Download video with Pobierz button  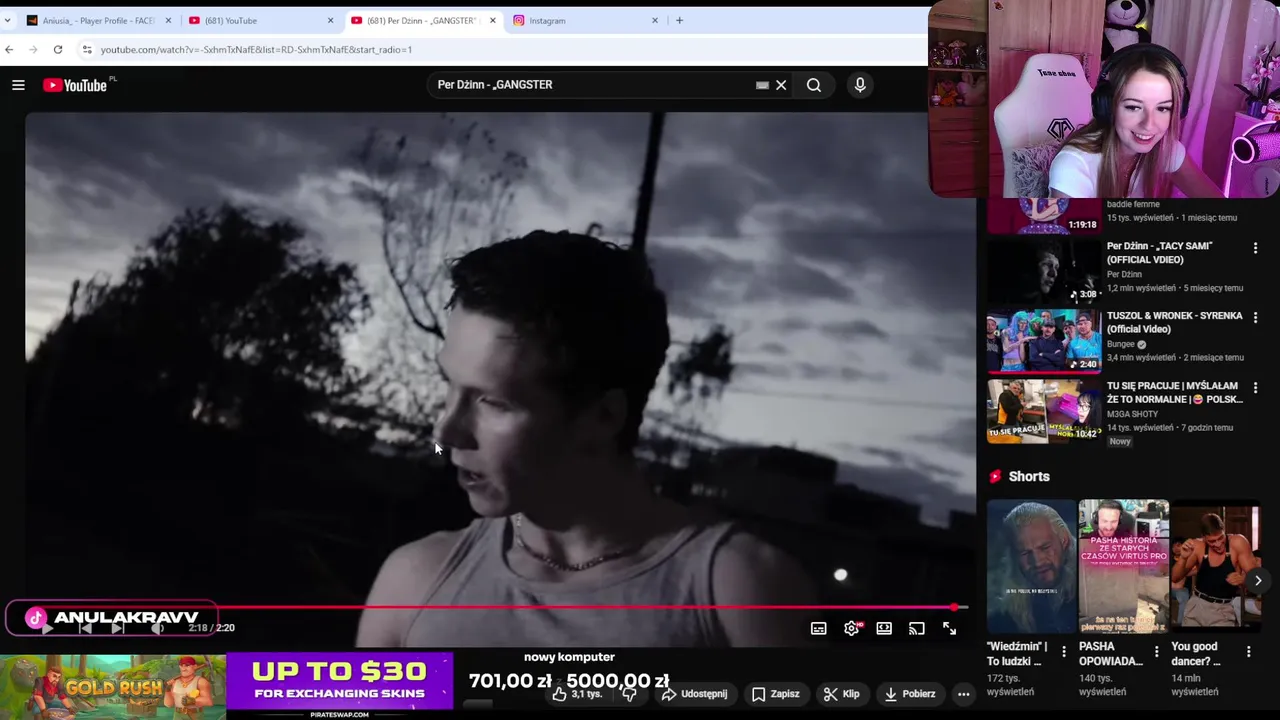click(x=910, y=694)
